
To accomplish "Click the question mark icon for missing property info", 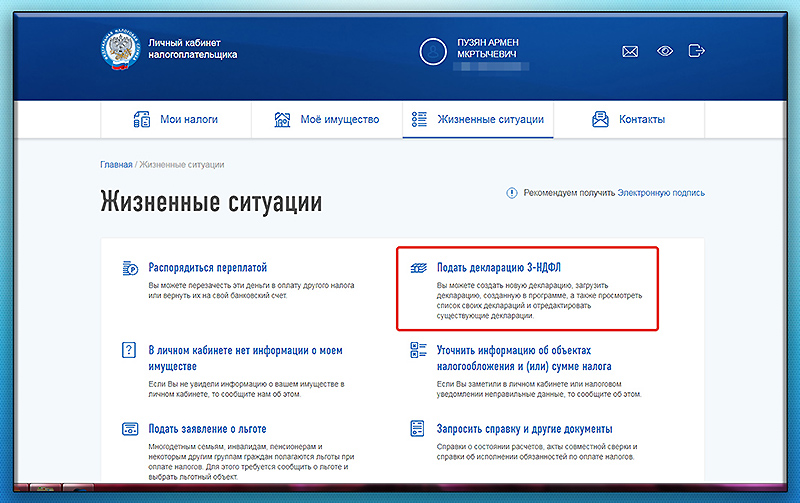I will (129, 350).
